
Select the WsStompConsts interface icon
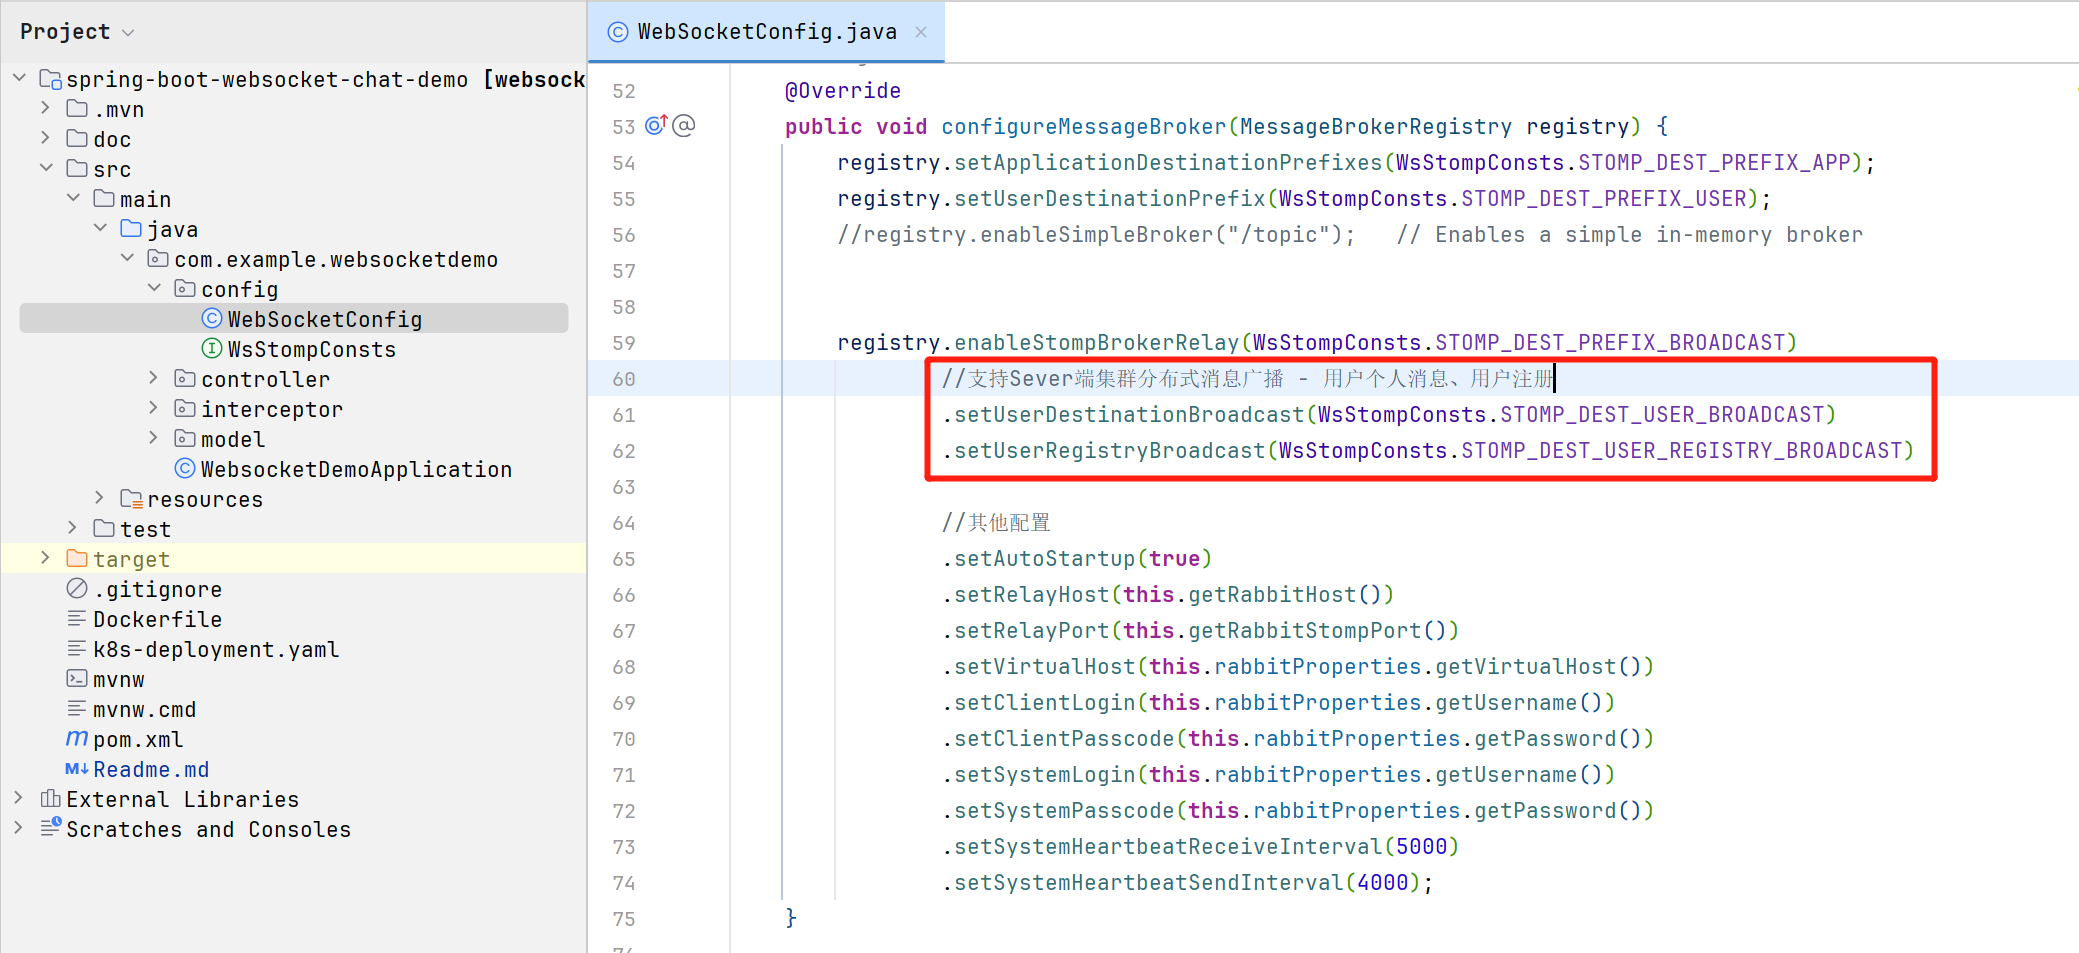click(x=211, y=348)
